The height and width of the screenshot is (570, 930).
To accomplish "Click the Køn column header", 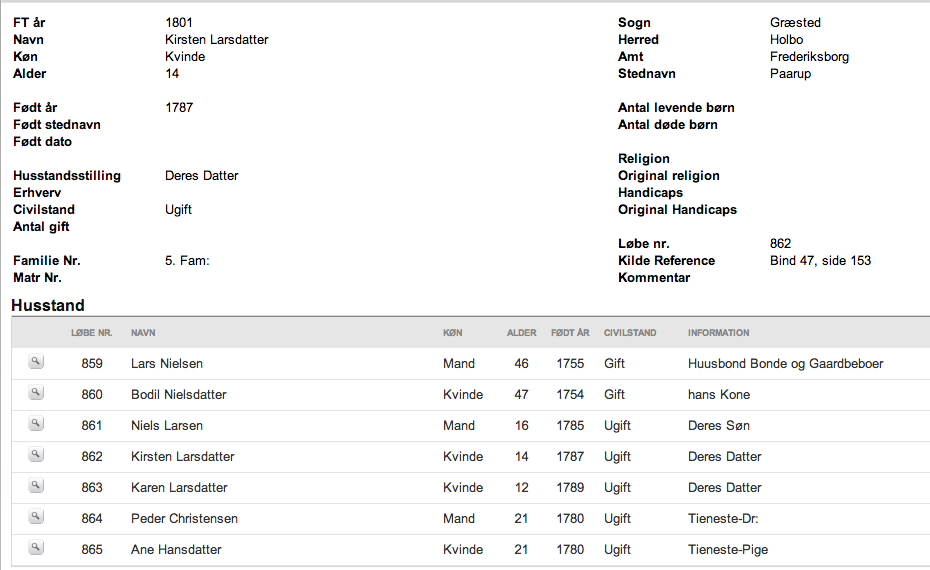I will coord(453,333).
